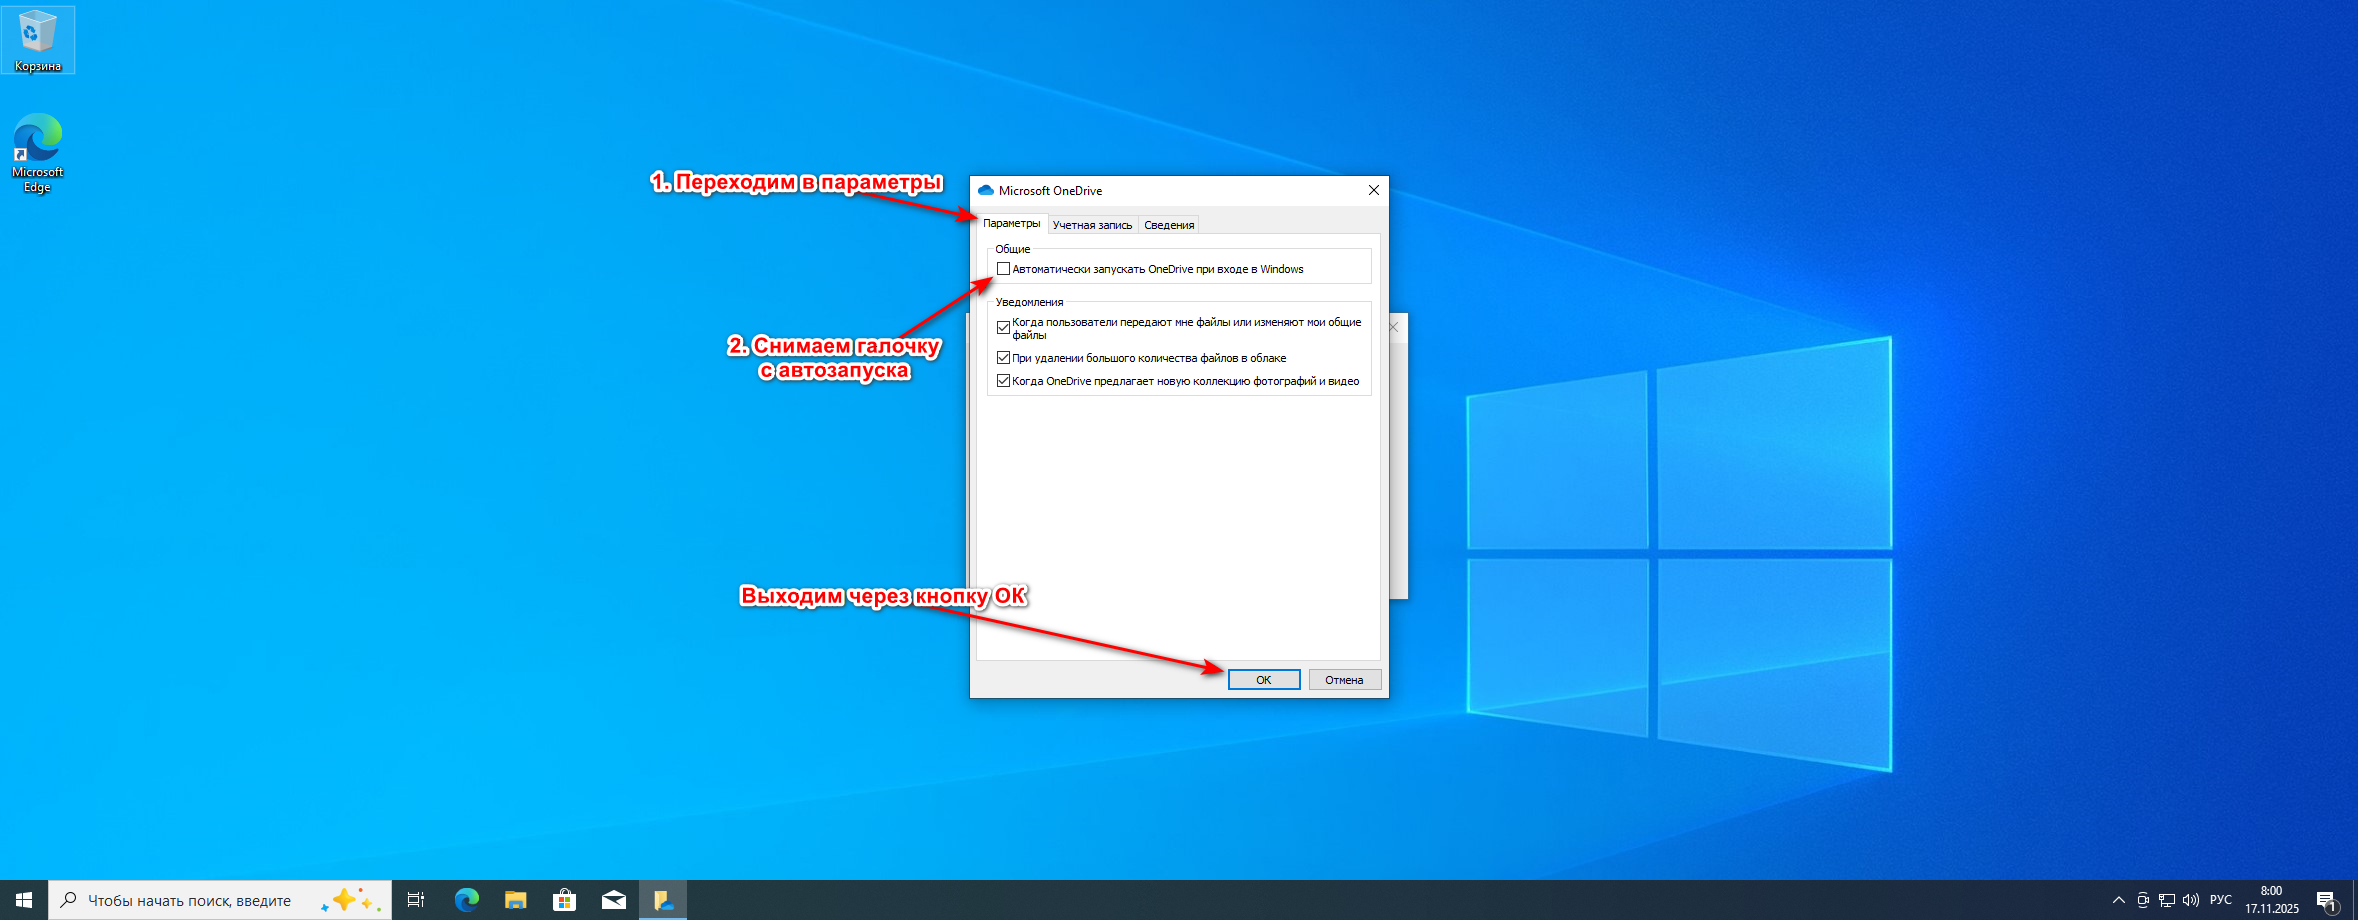The image size is (2358, 920).
Task: Disable the new photo collection notification
Action: (1003, 381)
